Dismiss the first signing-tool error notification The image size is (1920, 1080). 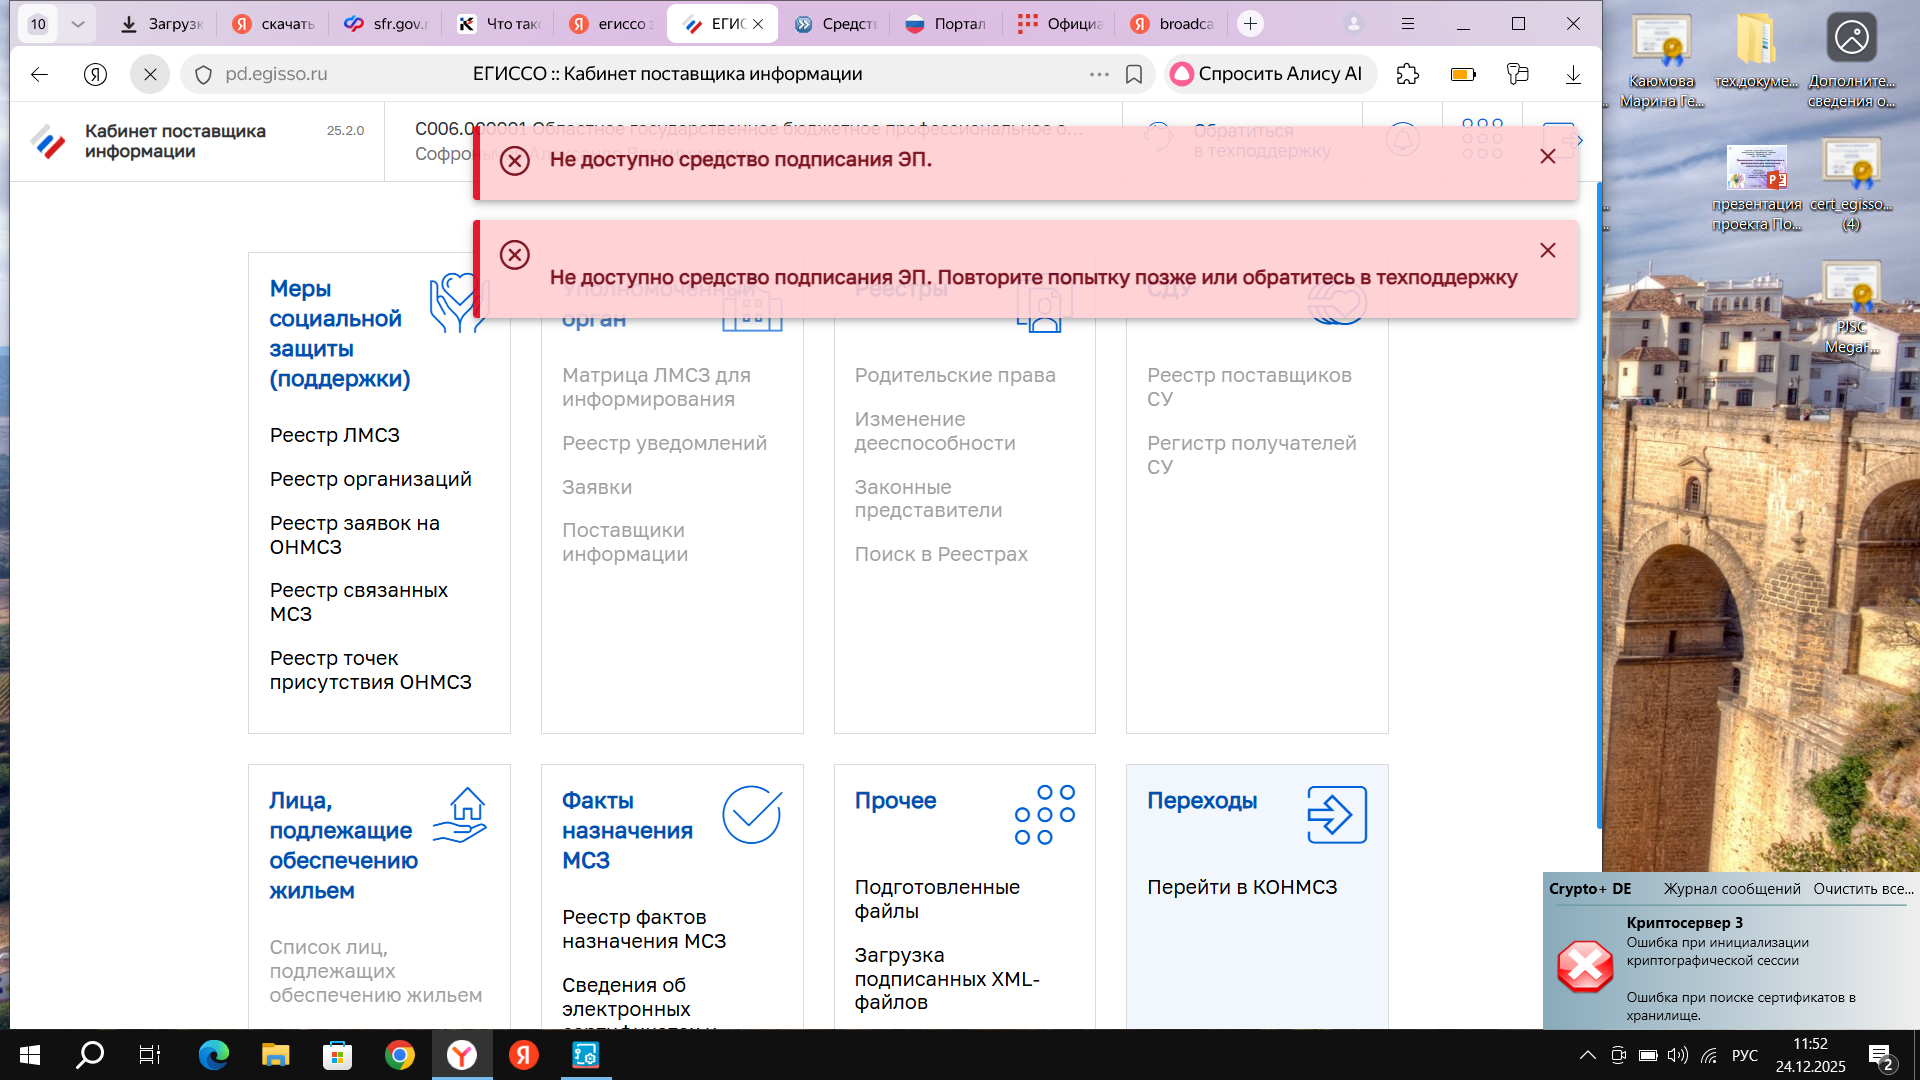coord(1547,157)
